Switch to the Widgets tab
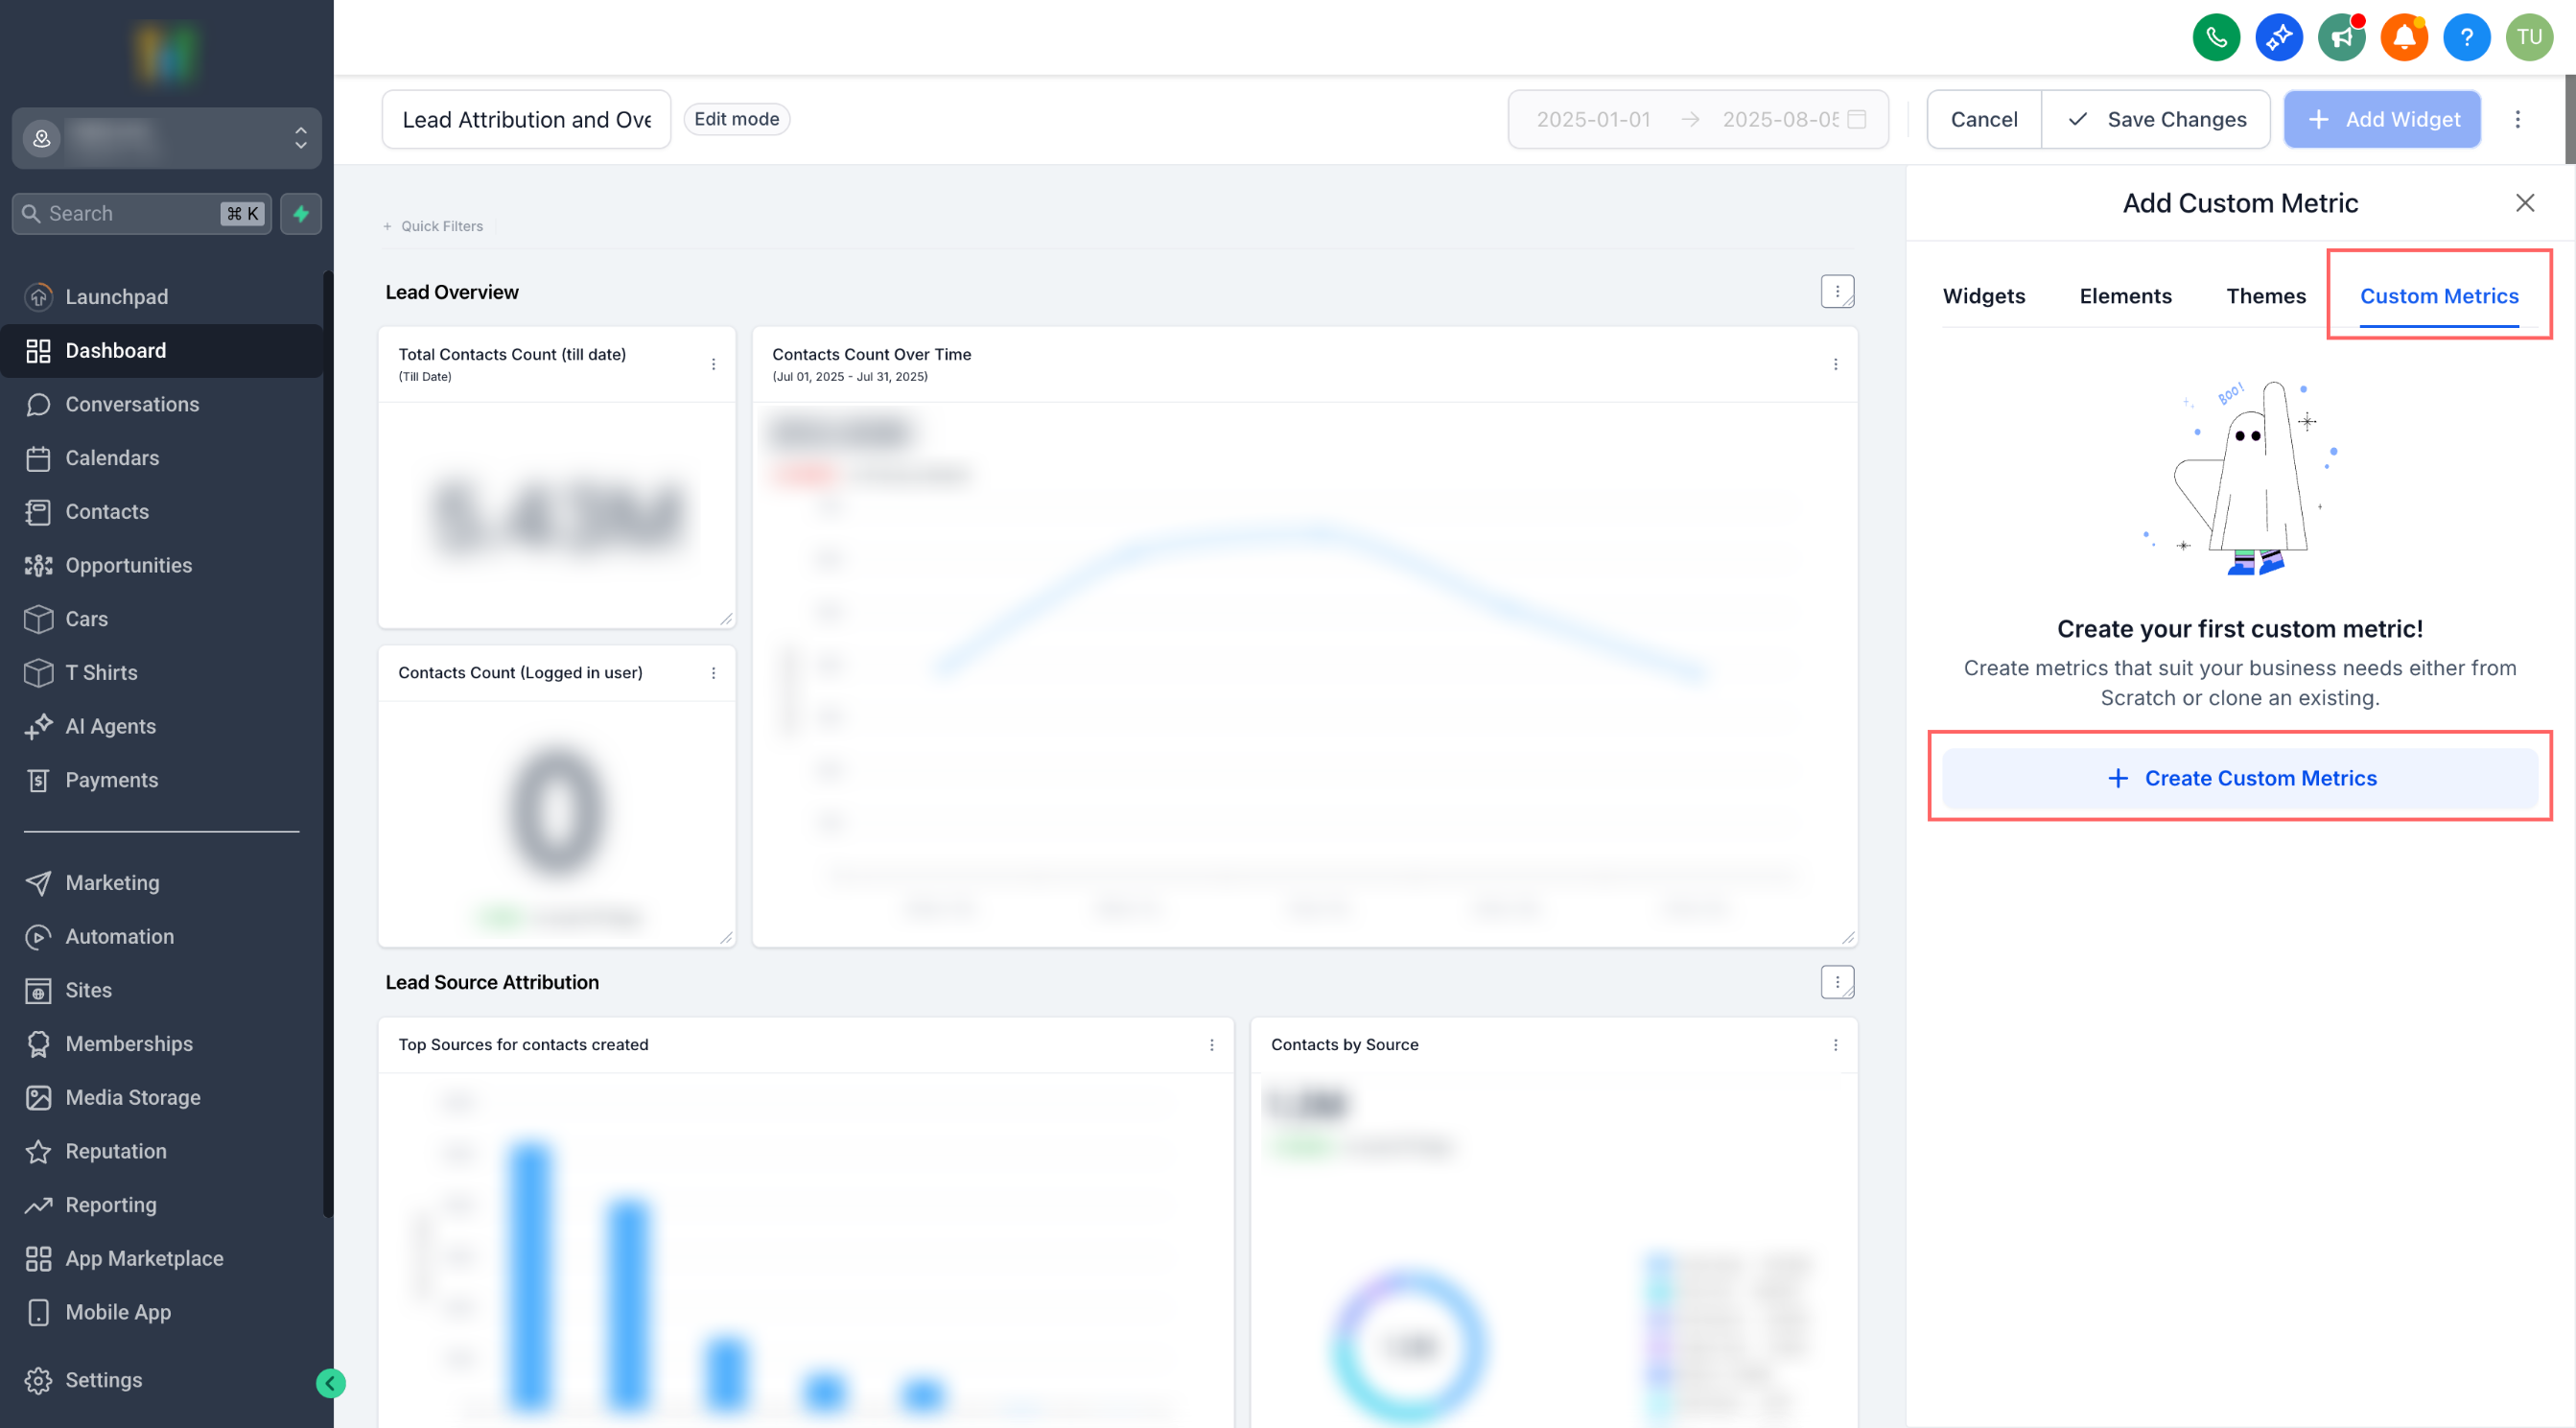The height and width of the screenshot is (1428, 2576). tap(1983, 296)
